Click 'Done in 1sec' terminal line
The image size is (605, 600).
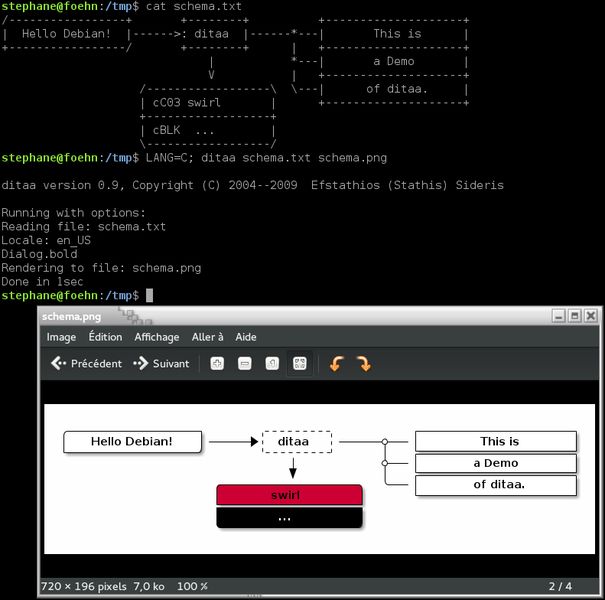[x=42, y=282]
